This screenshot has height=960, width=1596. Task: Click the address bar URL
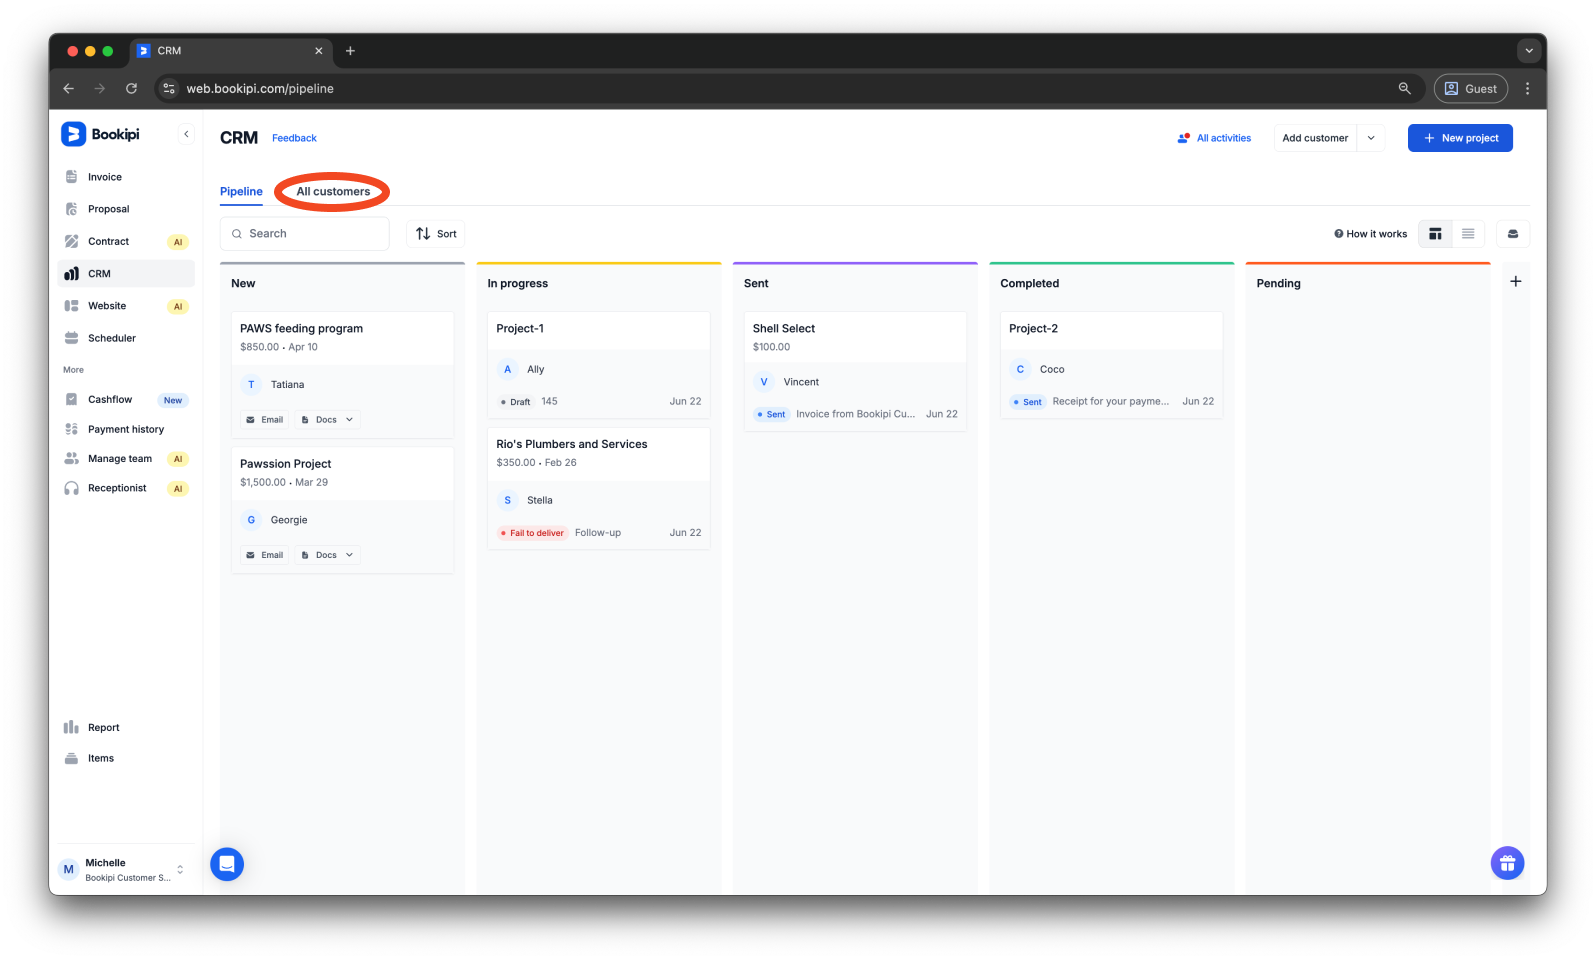pos(260,89)
